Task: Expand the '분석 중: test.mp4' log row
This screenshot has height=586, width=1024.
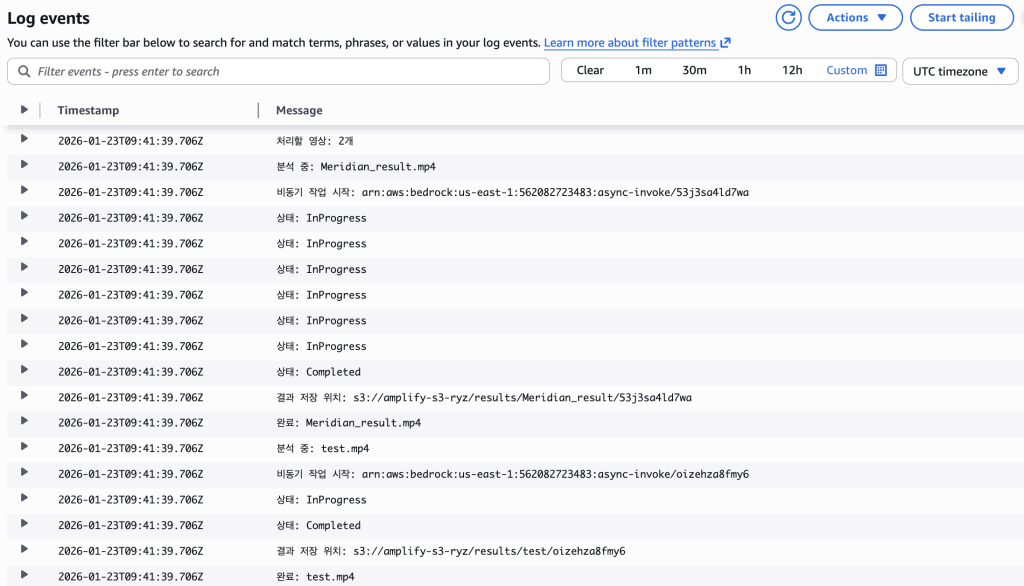Action: point(24,448)
